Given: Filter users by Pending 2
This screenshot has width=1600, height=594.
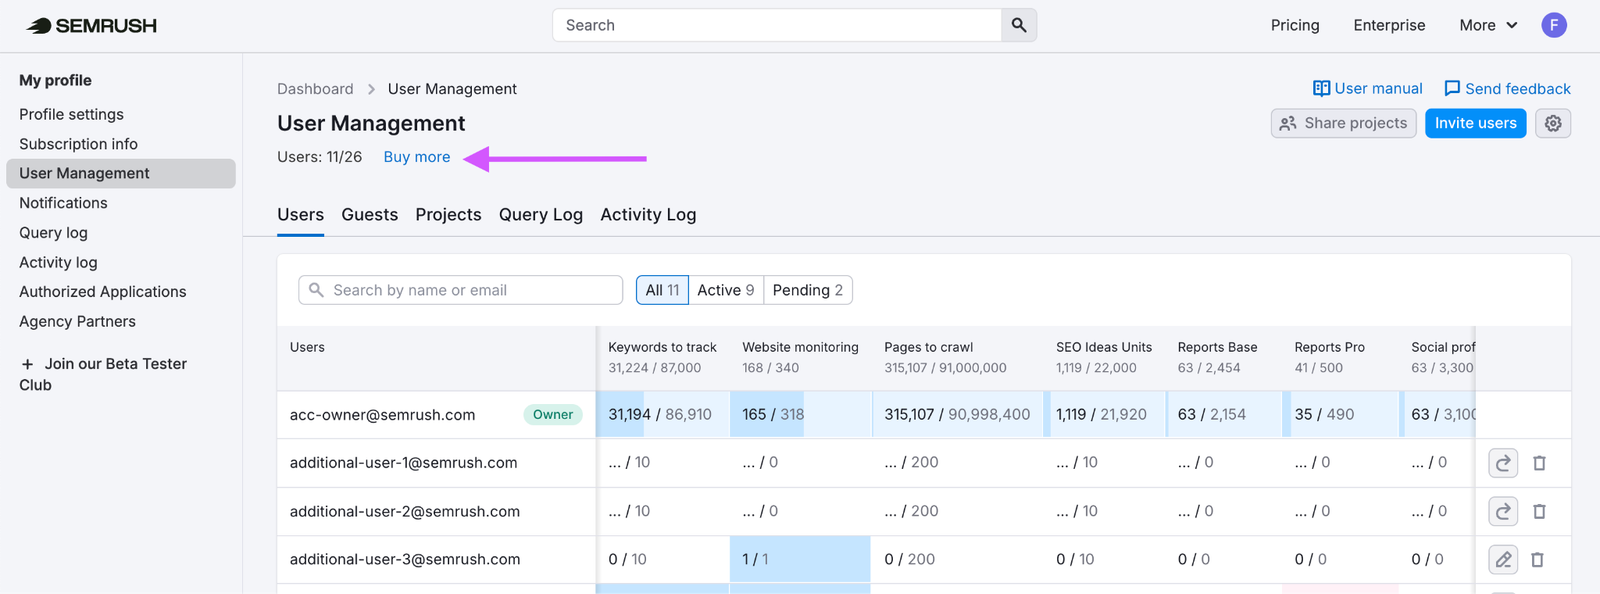Looking at the screenshot, I should [x=808, y=290].
